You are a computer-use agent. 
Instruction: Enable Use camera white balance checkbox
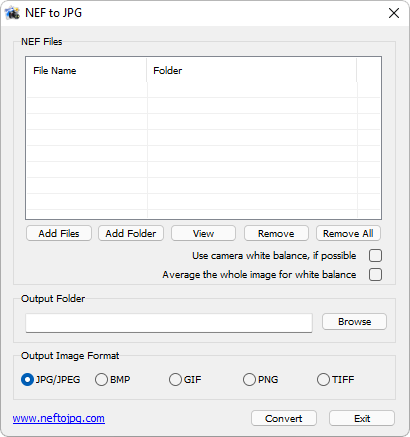tap(375, 256)
